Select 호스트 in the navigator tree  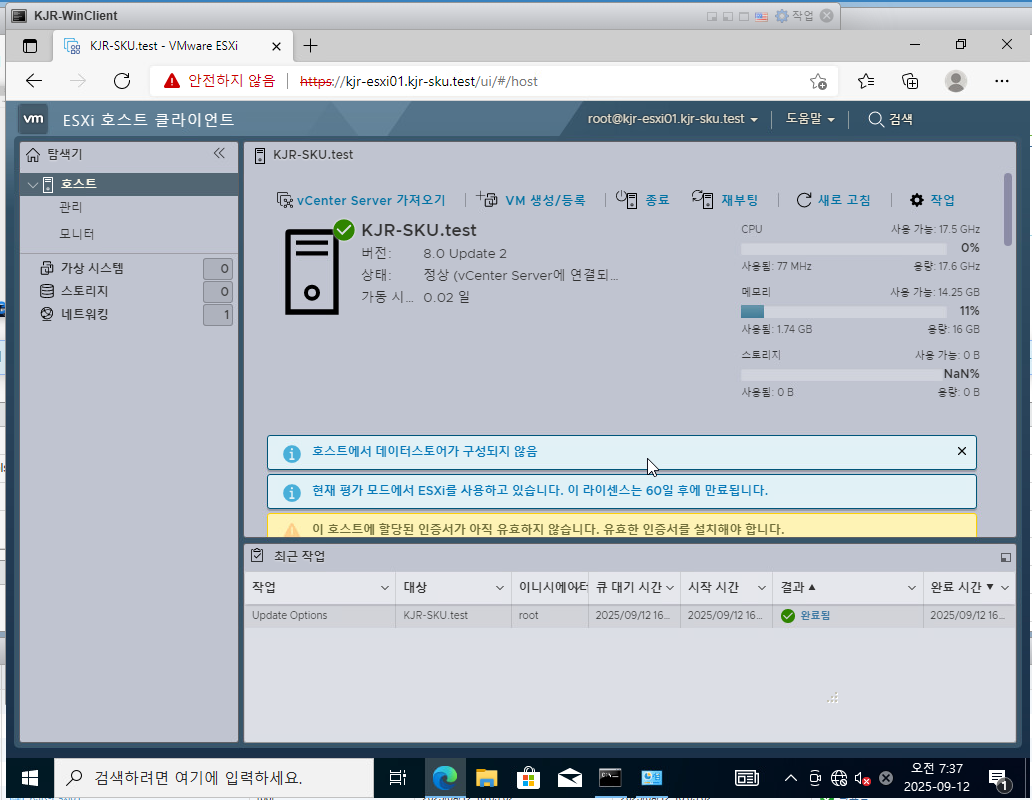coord(78,184)
